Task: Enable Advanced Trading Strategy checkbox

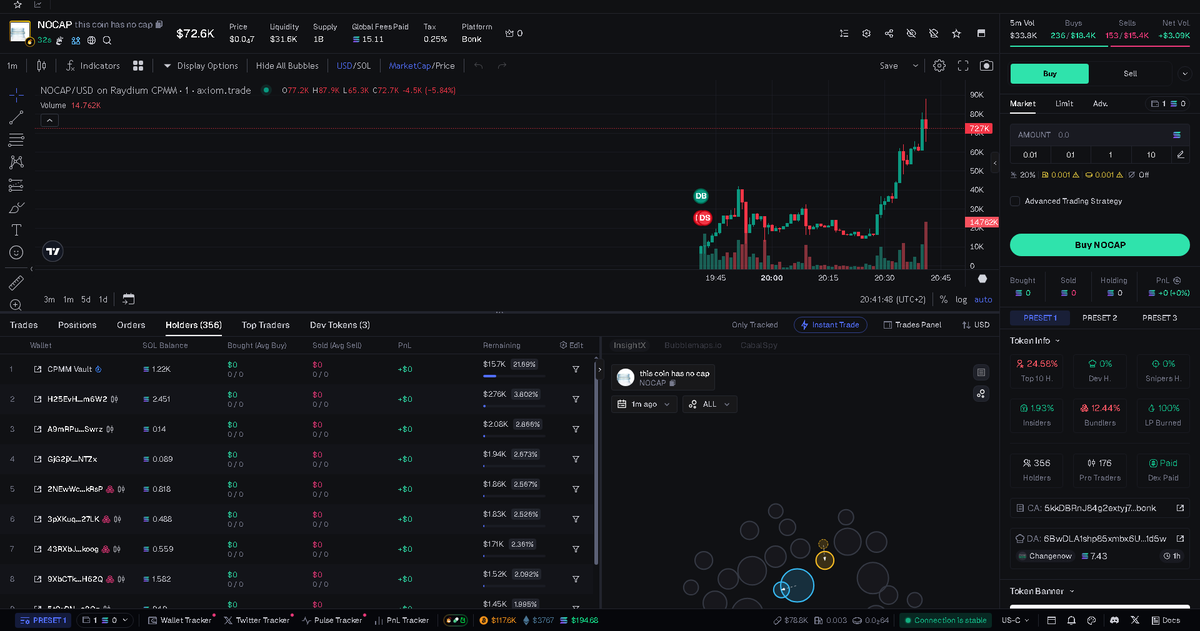Action: pos(1015,201)
